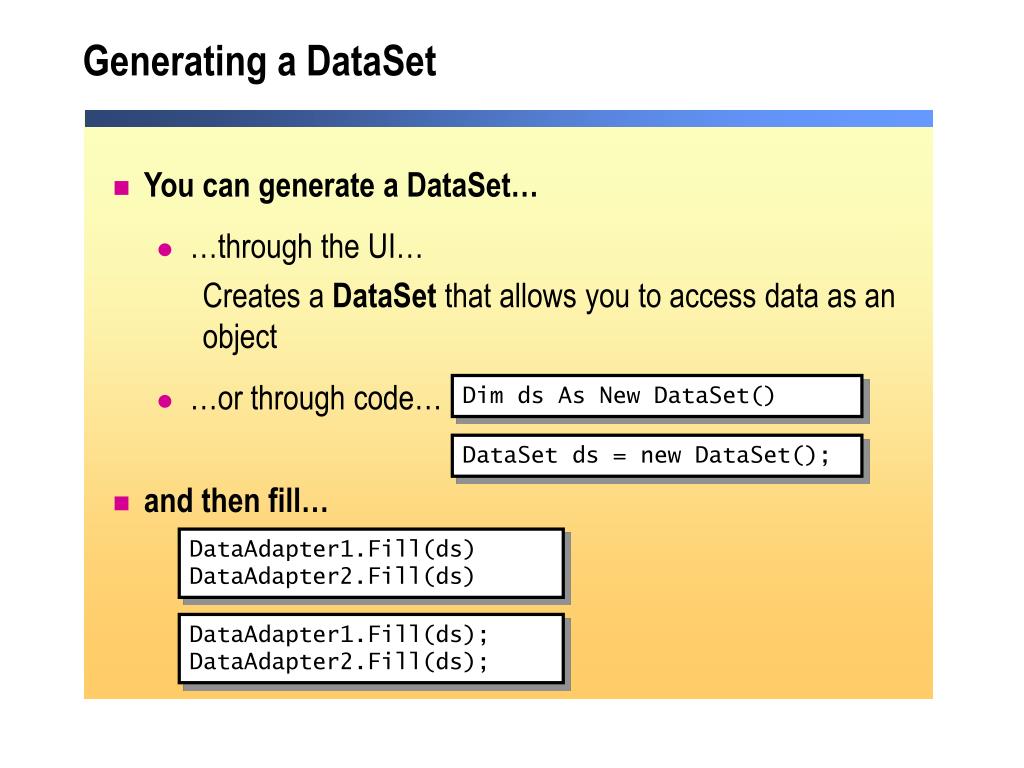Click the '...through the UI...' line
The image size is (1024, 768).
coord(306,248)
